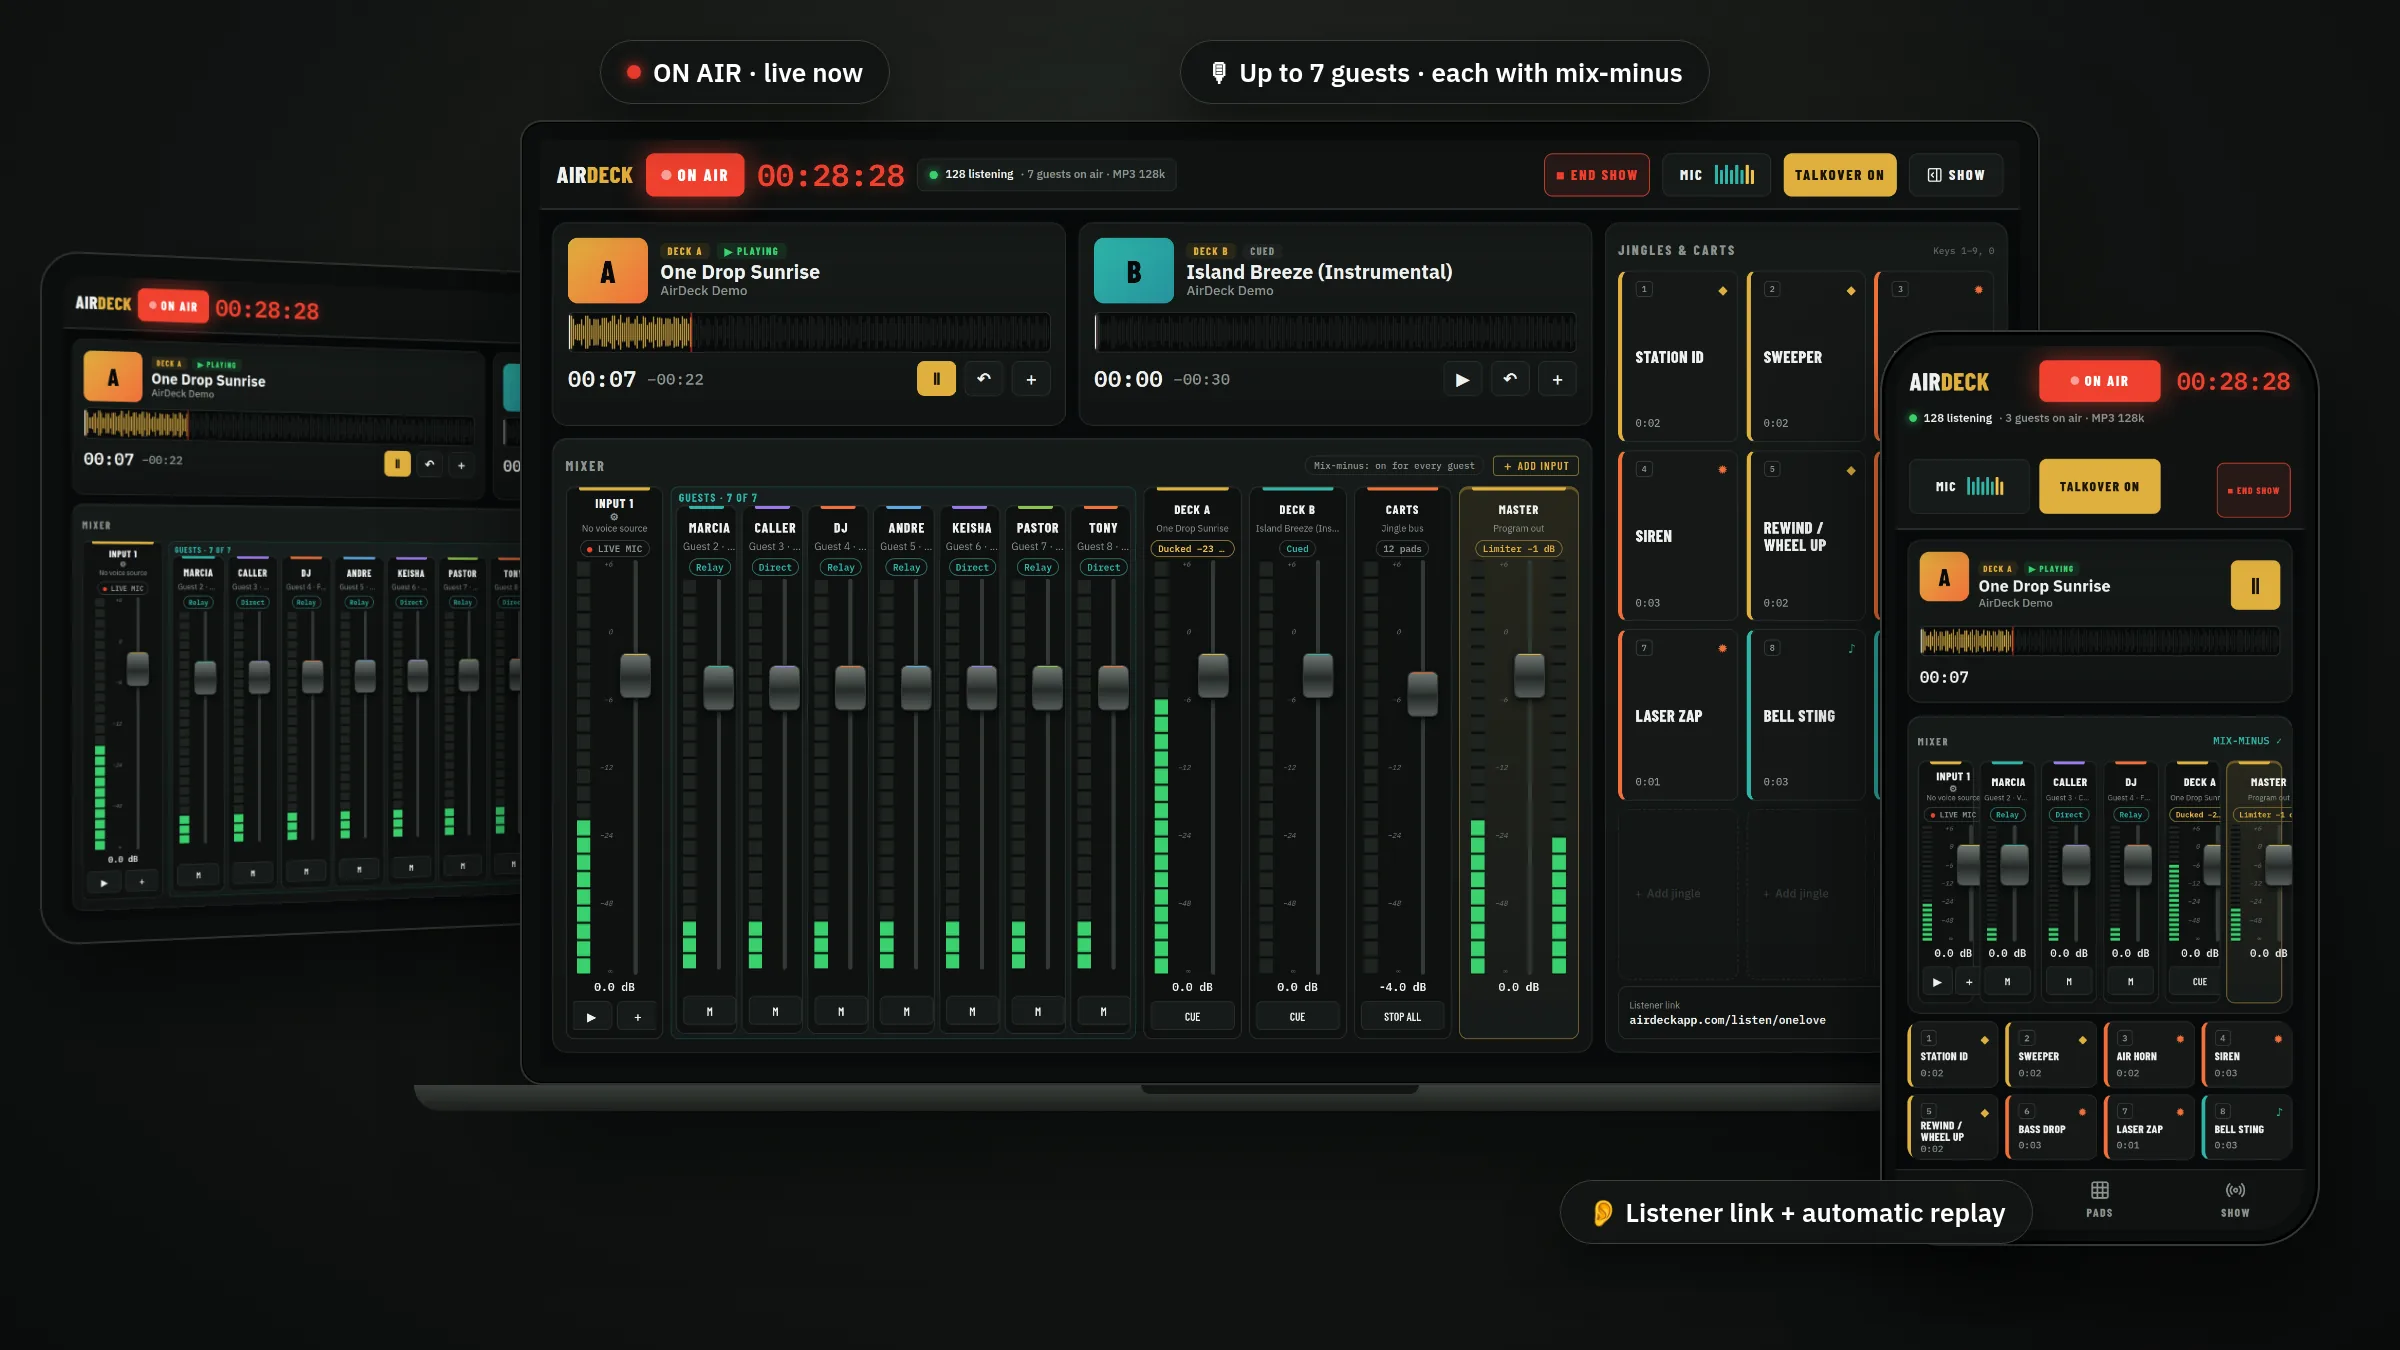This screenshot has width=2400, height=1350.
Task: Click Ducked -23 badge on Deck A strip
Action: click(x=1192, y=549)
